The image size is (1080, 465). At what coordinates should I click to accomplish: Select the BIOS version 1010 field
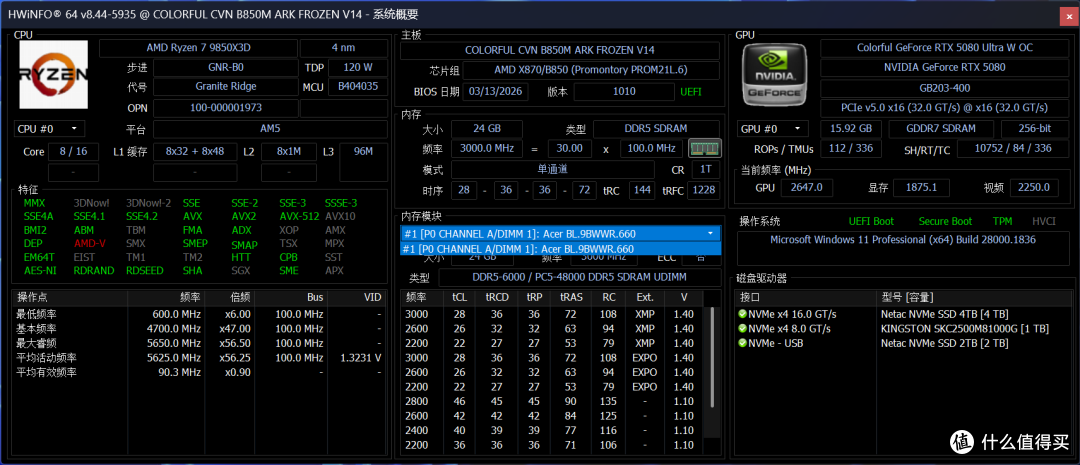point(623,91)
